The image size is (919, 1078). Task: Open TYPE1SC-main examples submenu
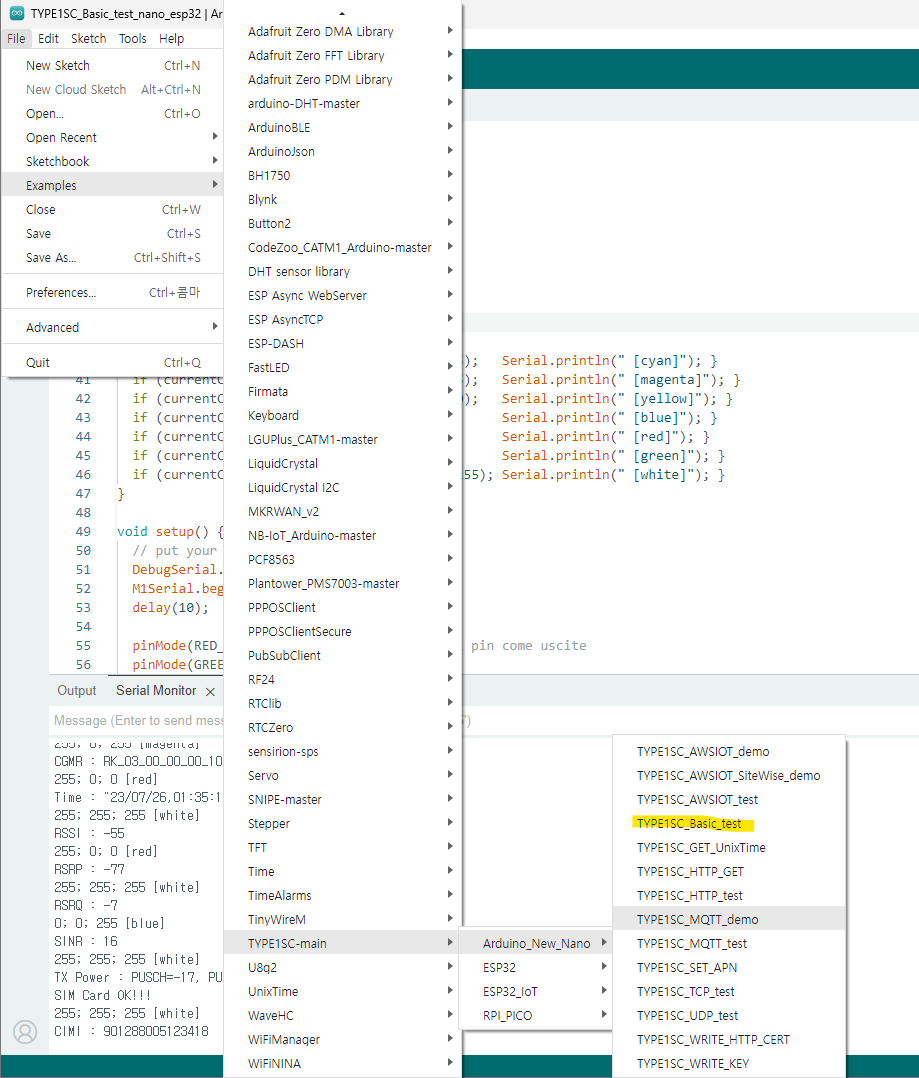[x=342, y=943]
